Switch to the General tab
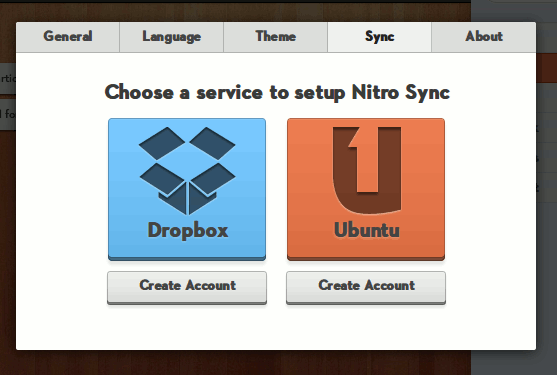 pos(67,37)
